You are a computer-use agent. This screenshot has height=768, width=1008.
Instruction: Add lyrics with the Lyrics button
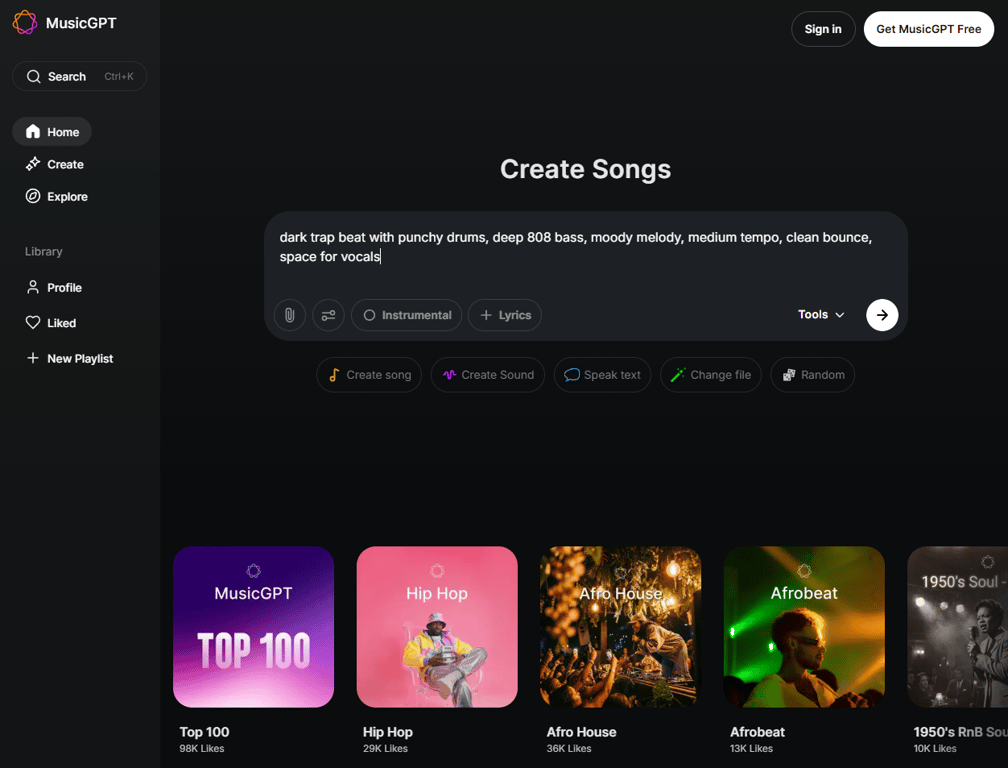point(505,315)
